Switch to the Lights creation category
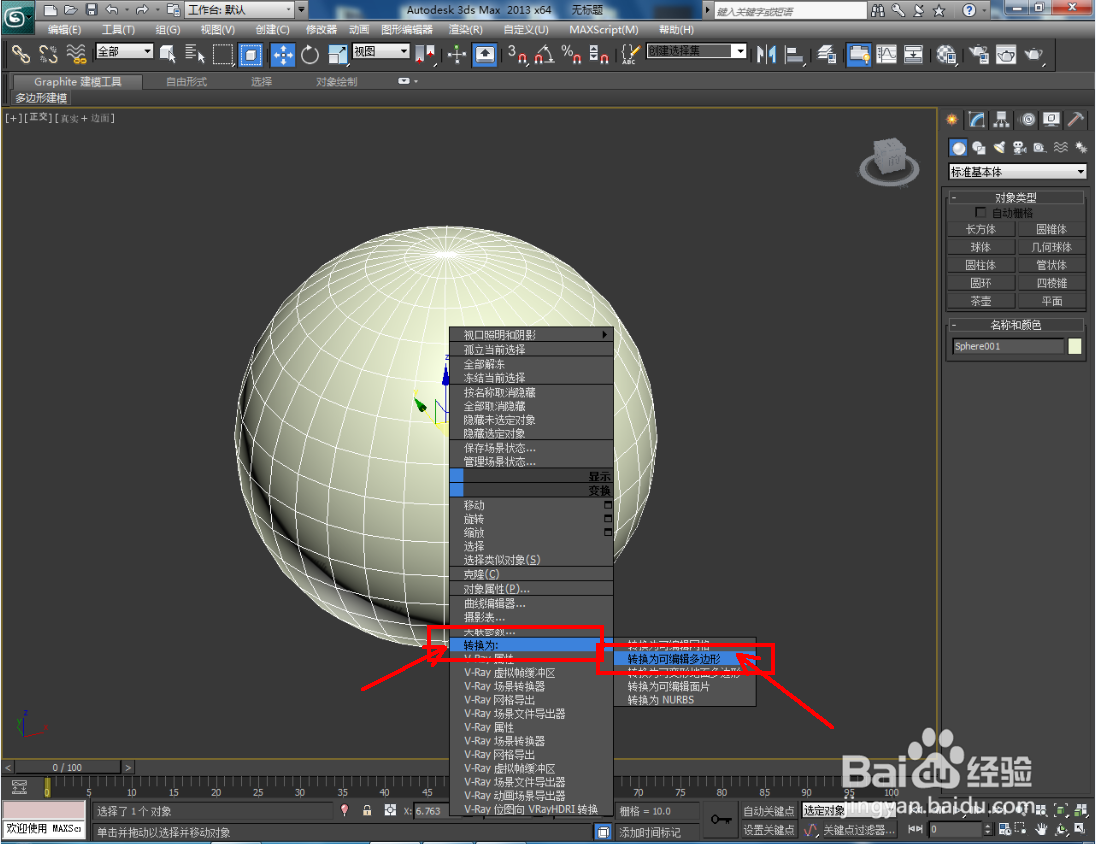 tap(1000, 147)
